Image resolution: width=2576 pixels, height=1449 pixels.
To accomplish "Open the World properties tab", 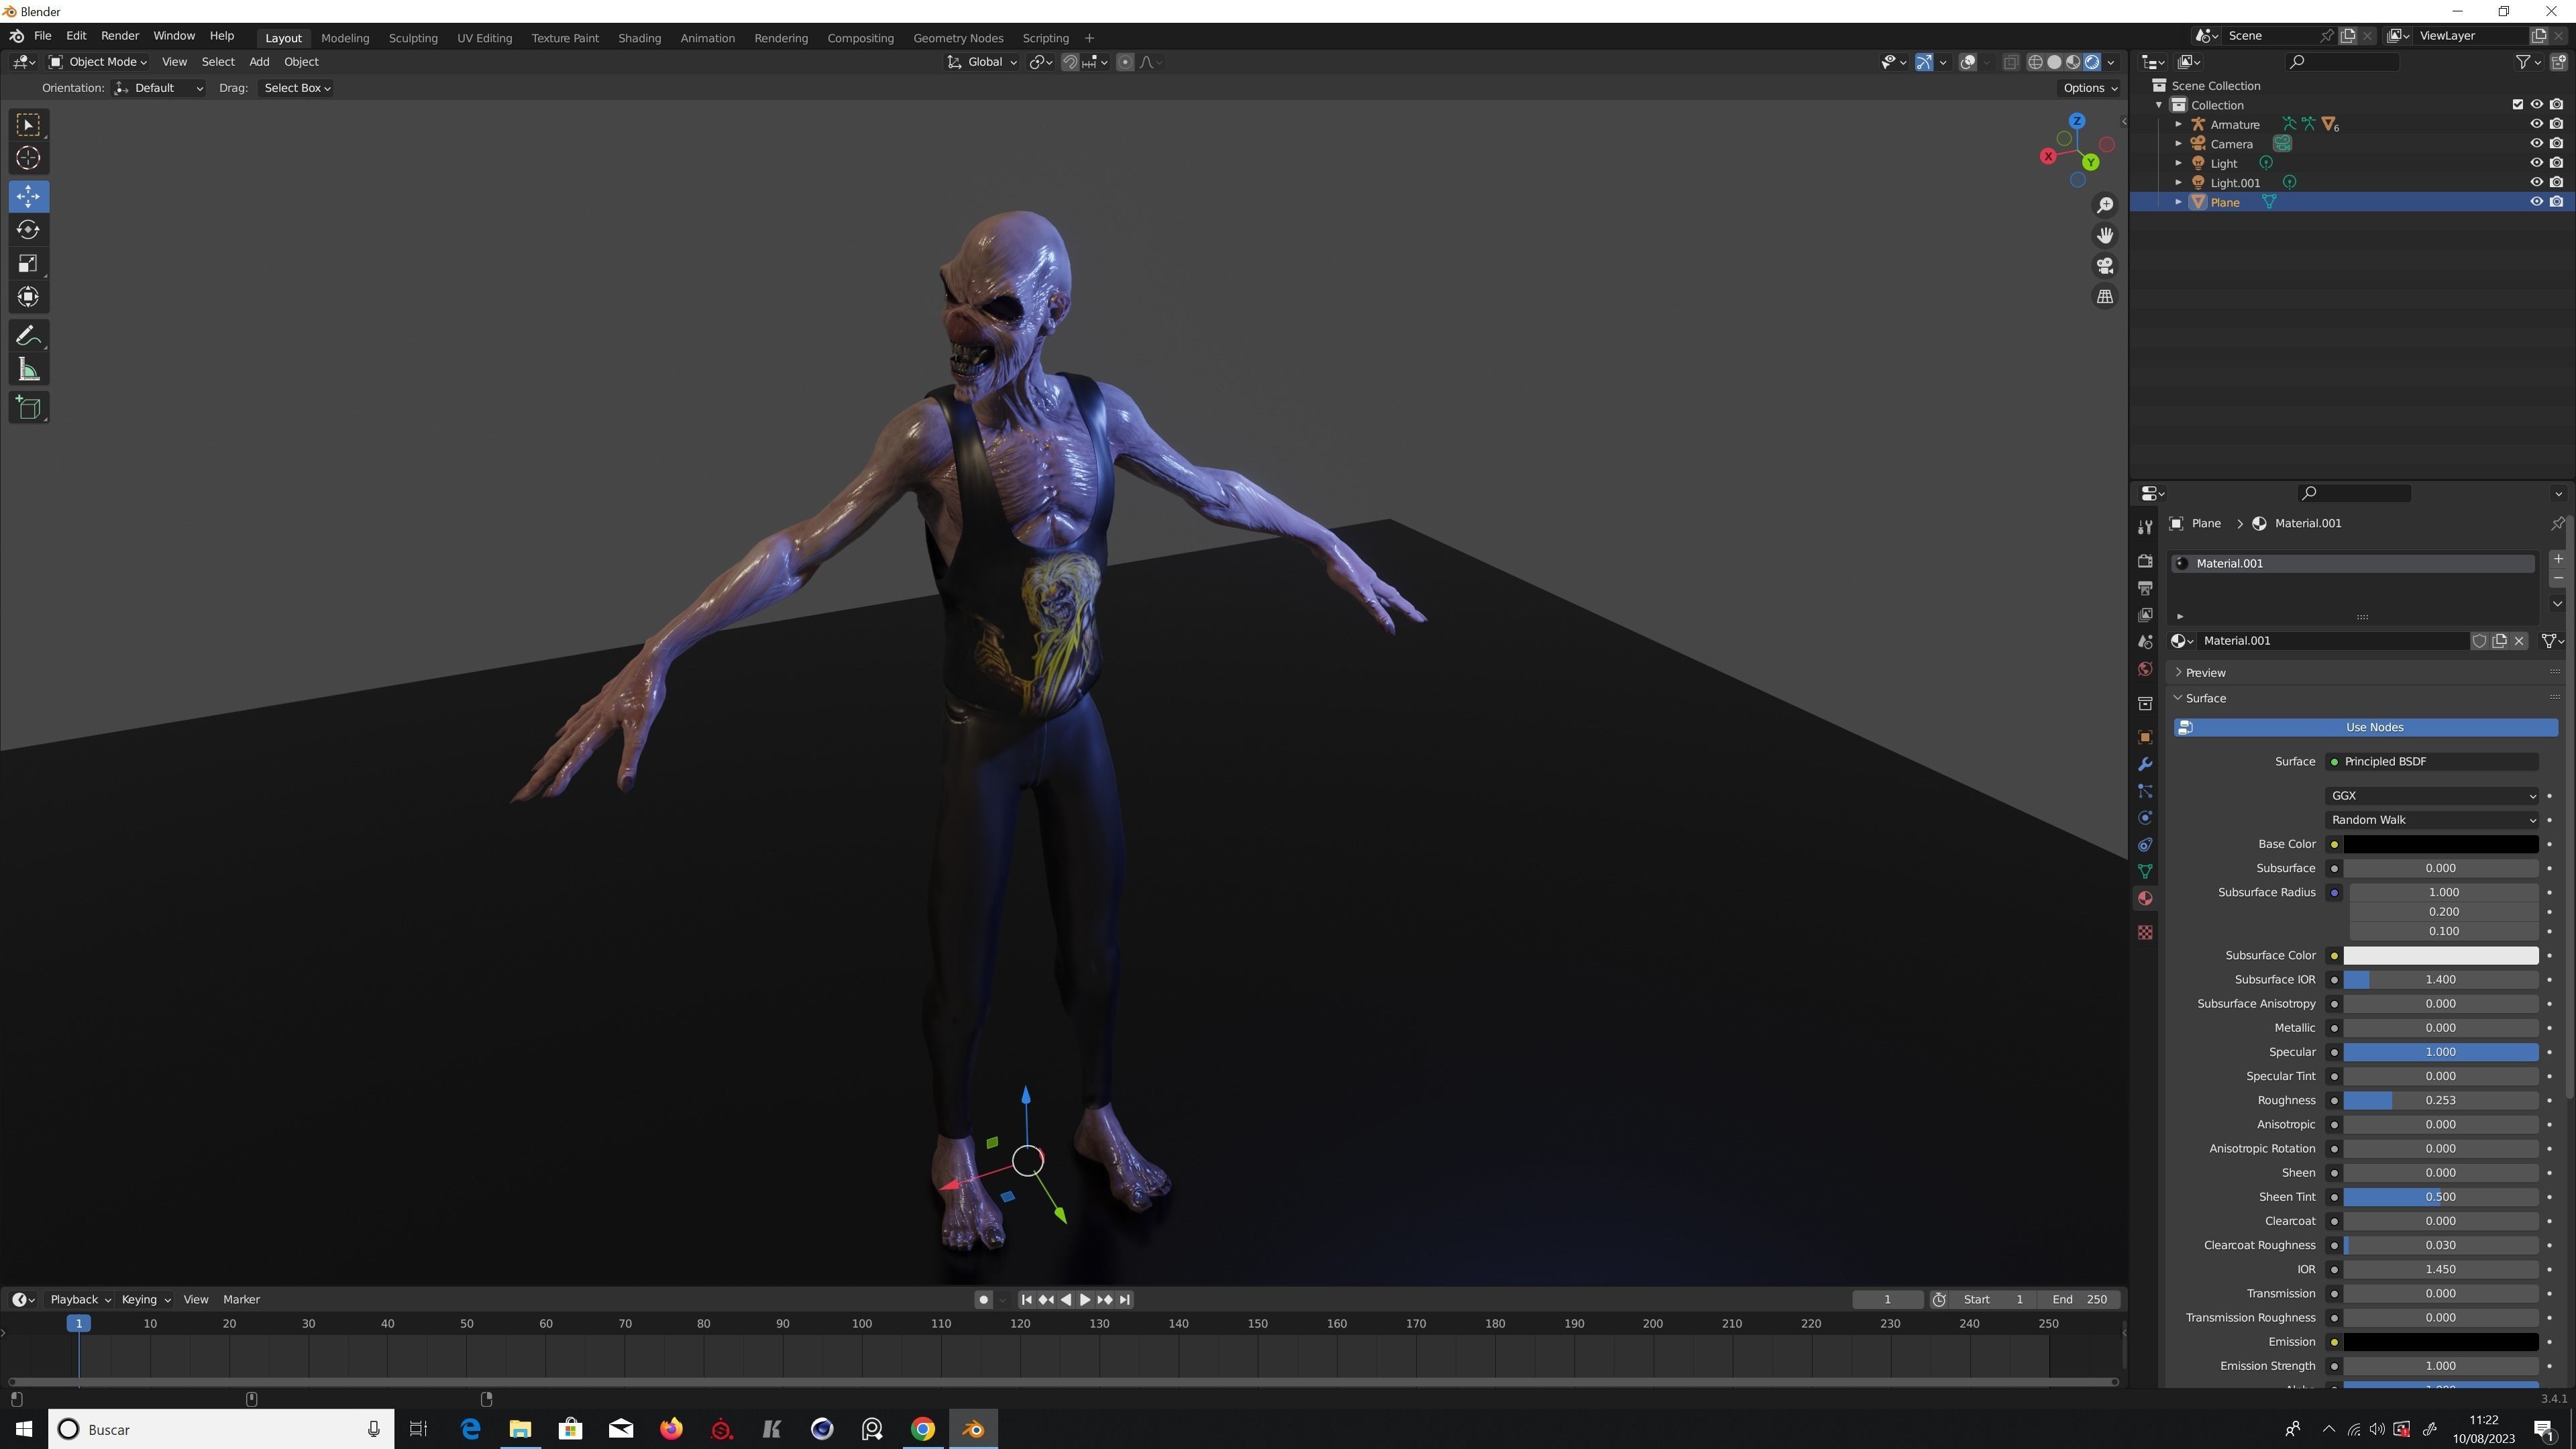I will click(2145, 669).
